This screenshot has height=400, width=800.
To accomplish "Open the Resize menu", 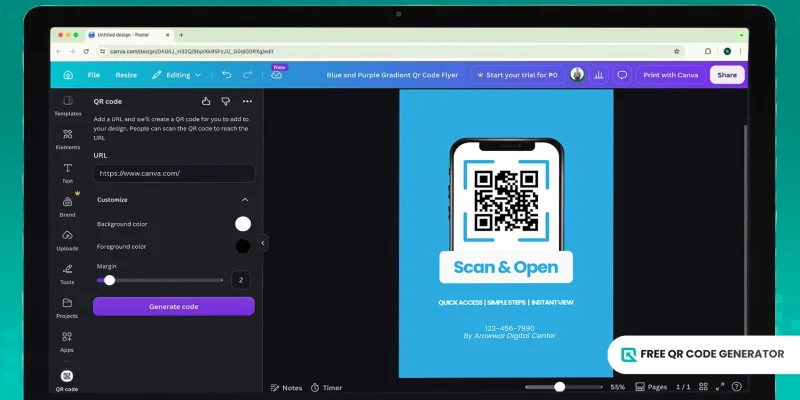I will [126, 75].
